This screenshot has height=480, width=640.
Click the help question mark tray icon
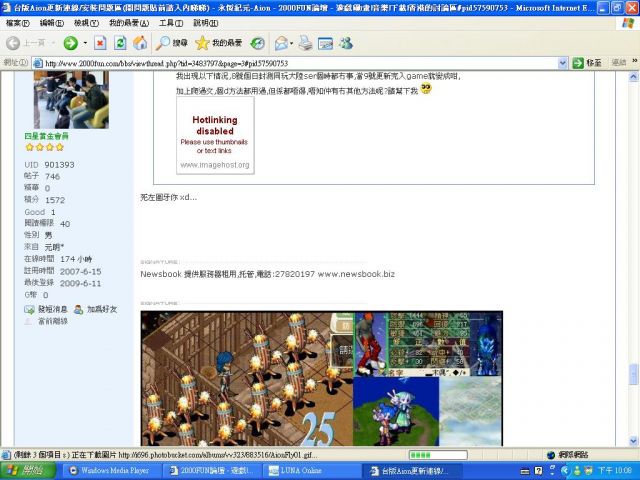[x=538, y=471]
